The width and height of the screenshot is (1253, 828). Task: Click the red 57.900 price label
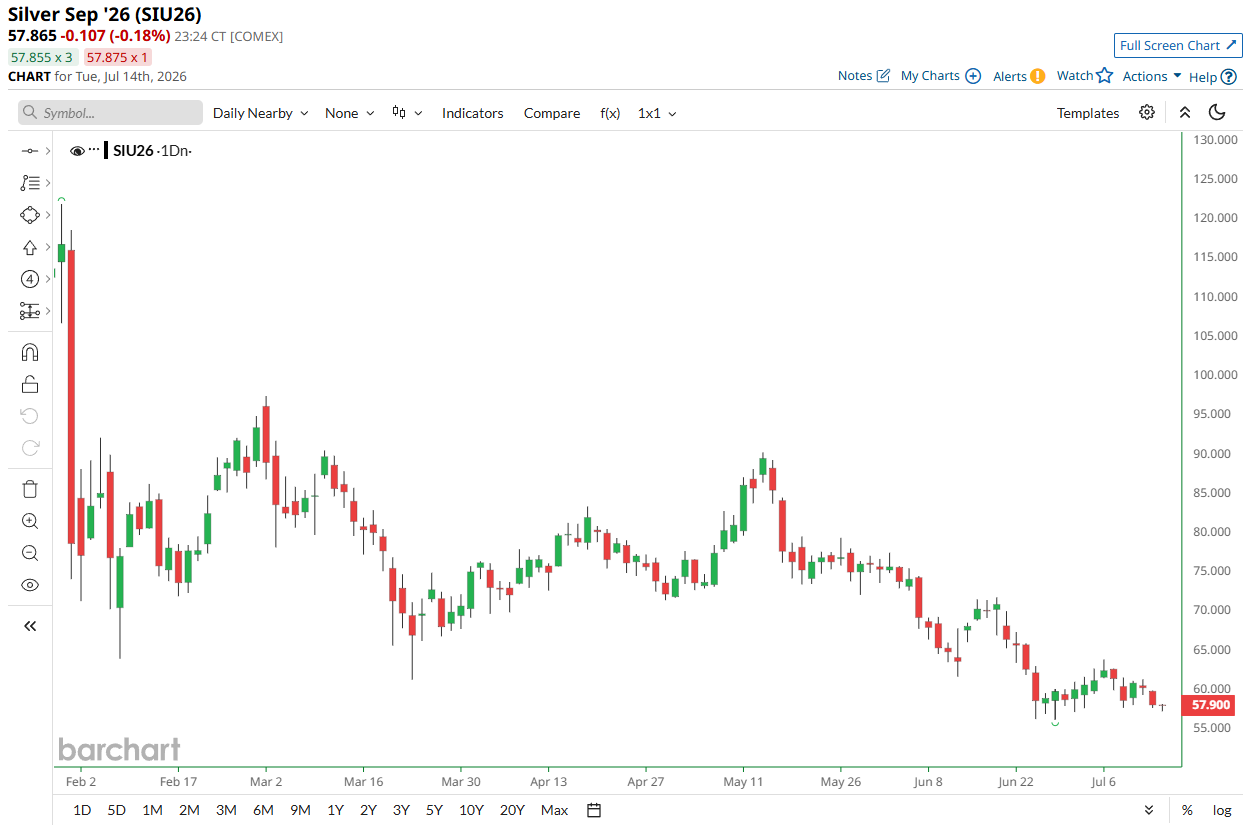1210,705
